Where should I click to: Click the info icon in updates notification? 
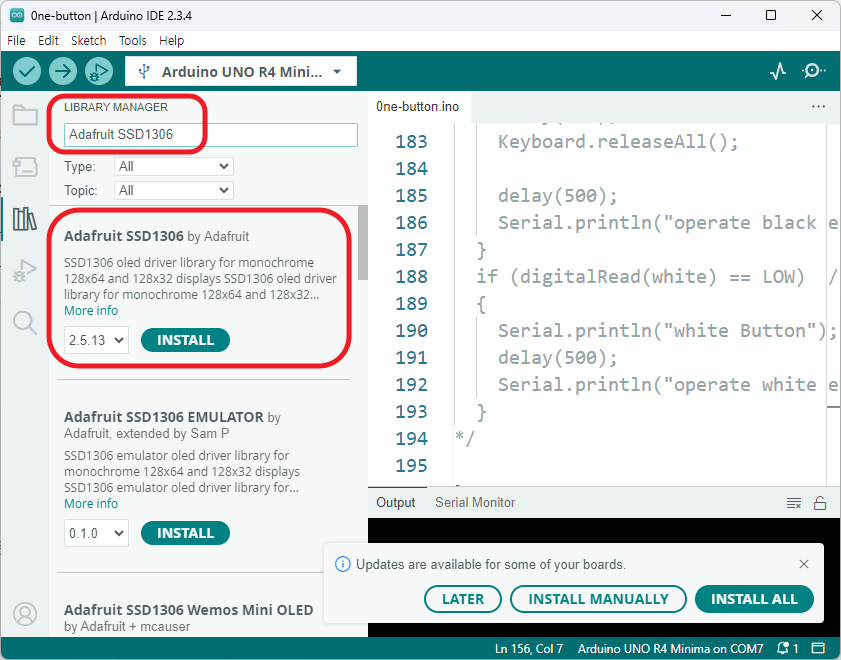coord(343,564)
